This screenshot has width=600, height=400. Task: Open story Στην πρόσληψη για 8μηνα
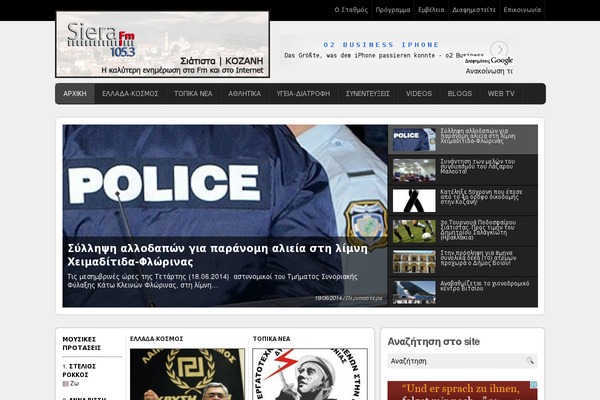[478, 258]
